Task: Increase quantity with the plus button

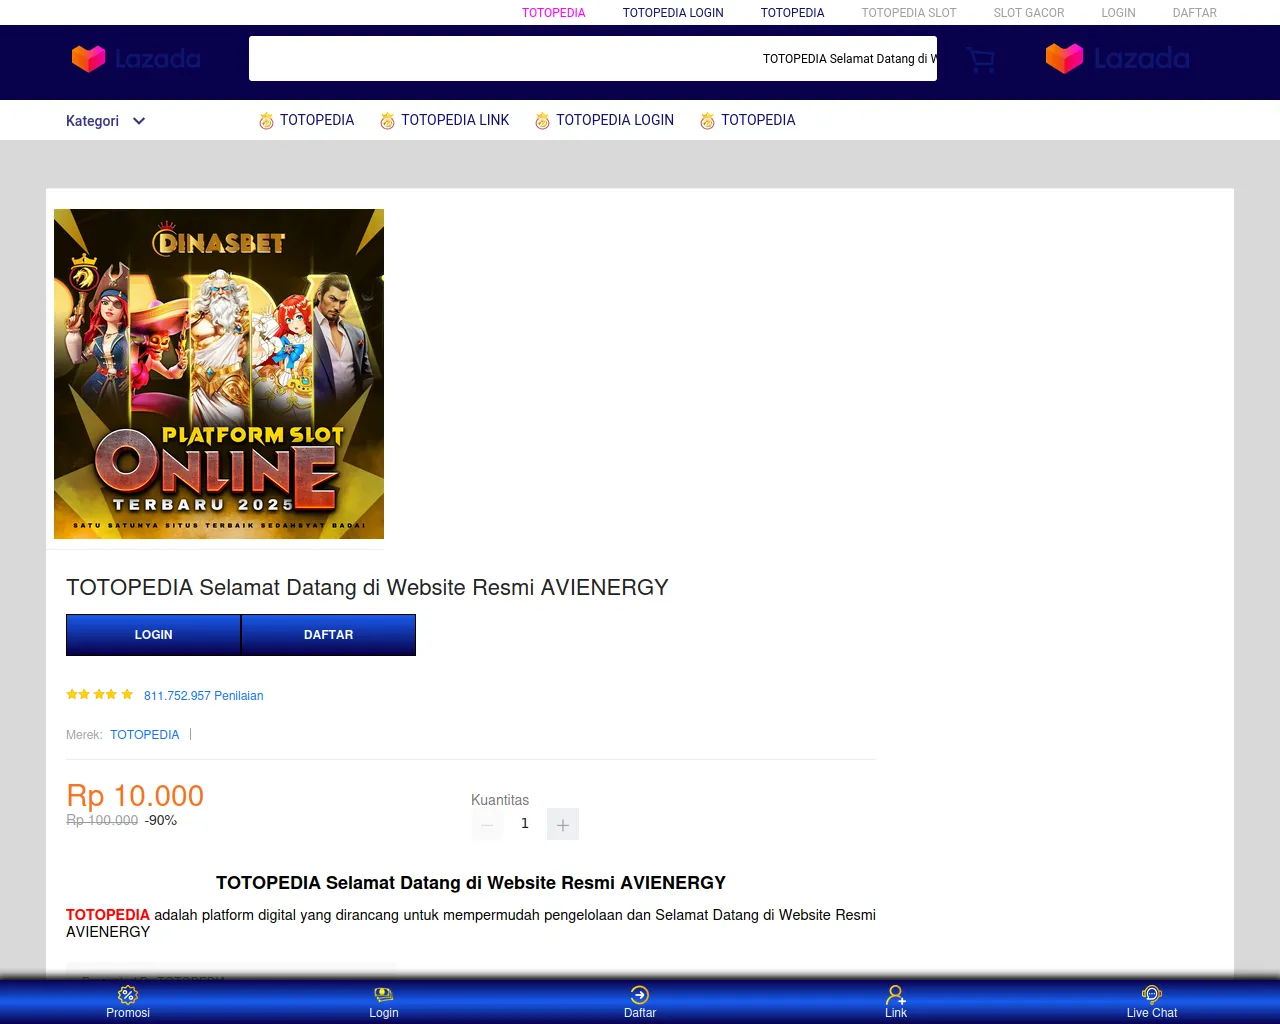Action: coord(563,824)
